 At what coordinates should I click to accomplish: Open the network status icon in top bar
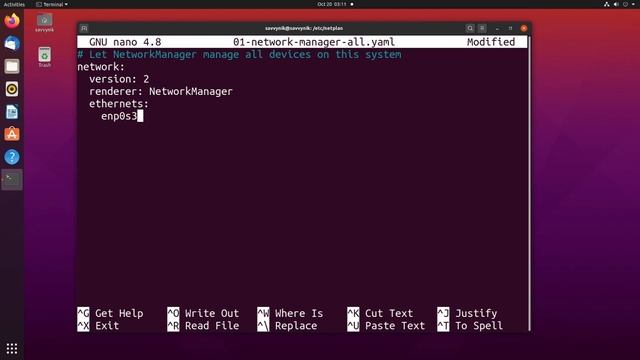(607, 4)
